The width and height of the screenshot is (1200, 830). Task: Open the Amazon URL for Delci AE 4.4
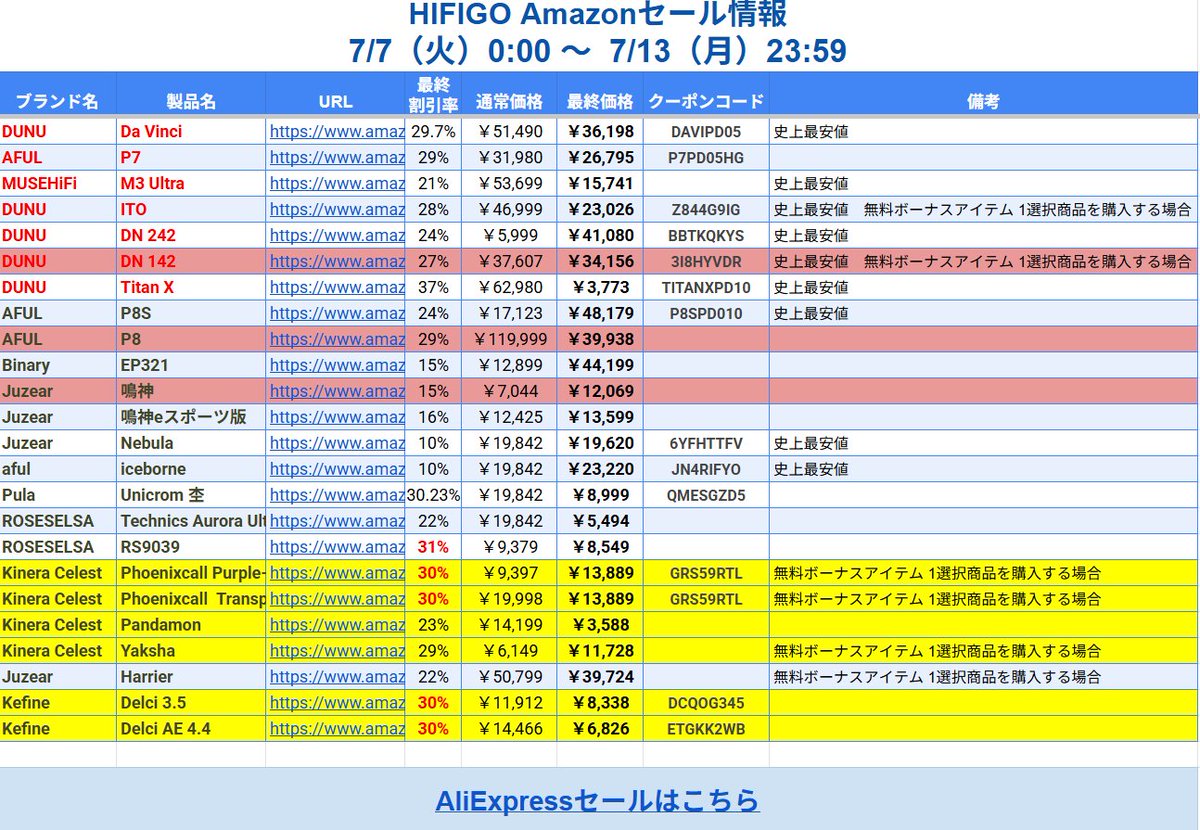337,729
